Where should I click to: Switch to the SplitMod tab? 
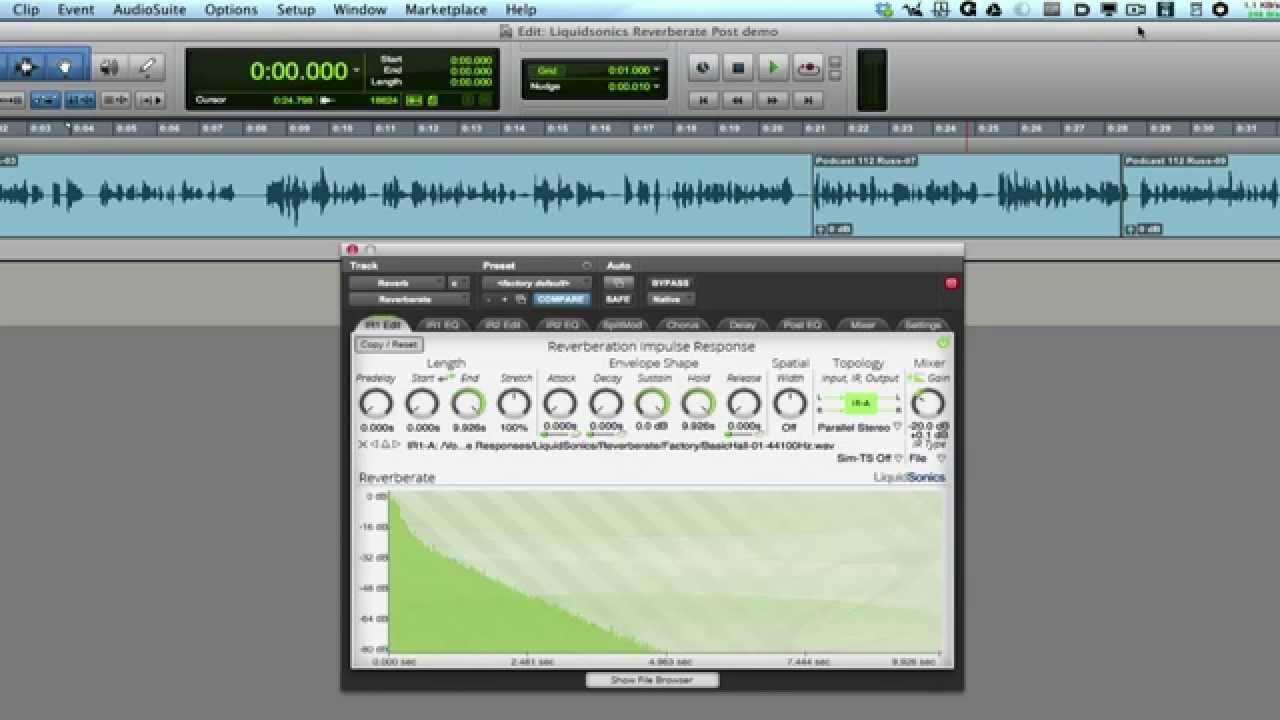(622, 325)
